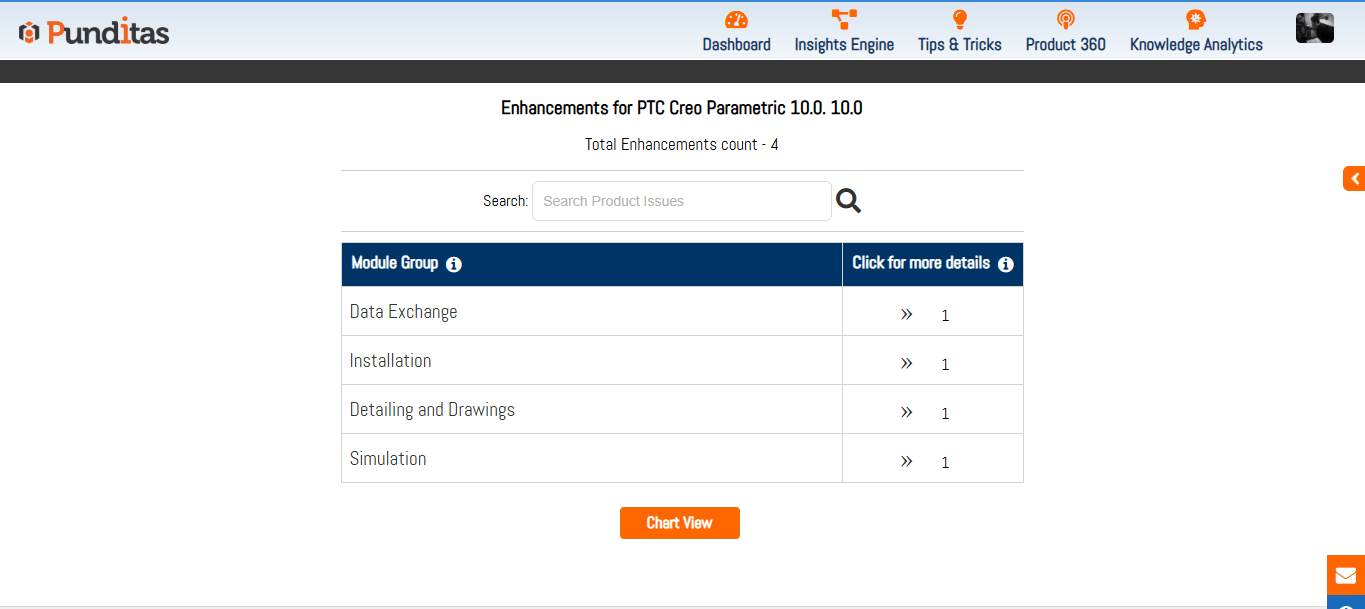This screenshot has width=1365, height=609.
Task: Expand Data Exchange details arrow
Action: point(906,314)
